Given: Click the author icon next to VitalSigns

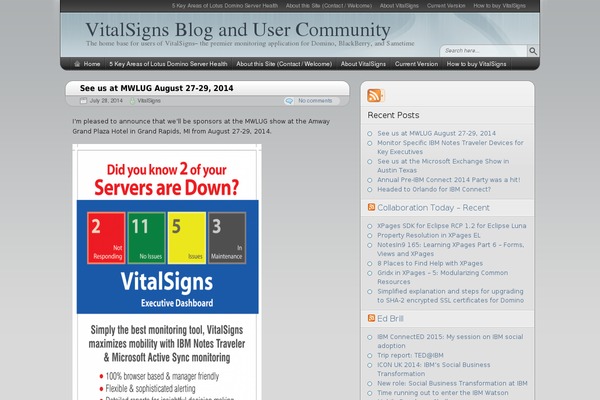Looking at the screenshot, I should (132, 101).
